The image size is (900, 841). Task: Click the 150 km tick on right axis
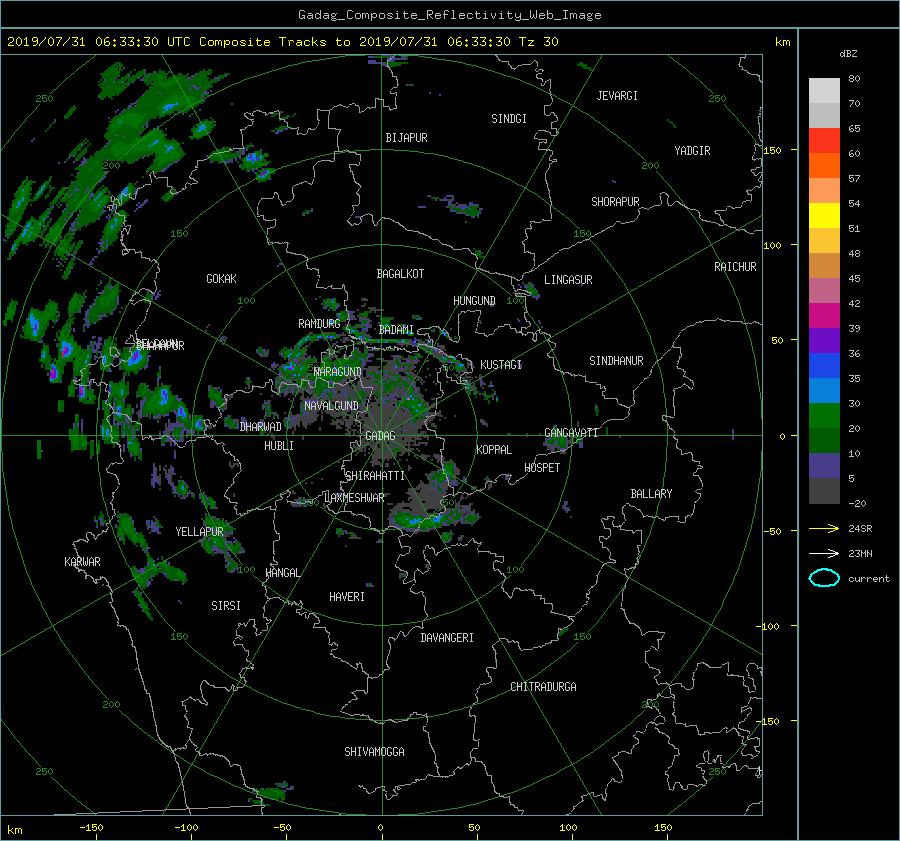coord(773,150)
